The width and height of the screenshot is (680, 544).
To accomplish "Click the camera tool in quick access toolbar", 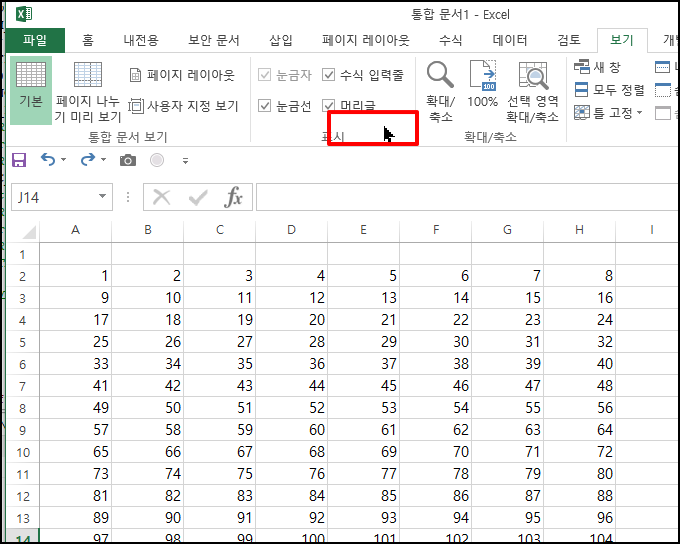I will tap(128, 161).
